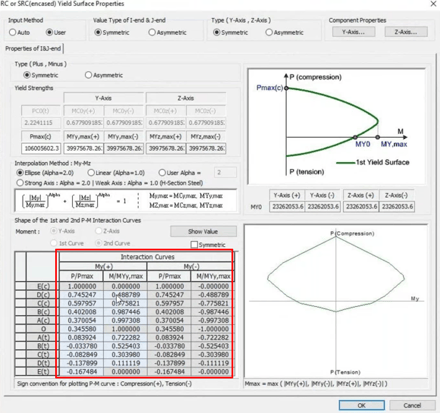The width and height of the screenshot is (440, 413).
Task: Select Asymmetric under Type (Y-Axis, Z-Axis)
Action: coord(269,32)
